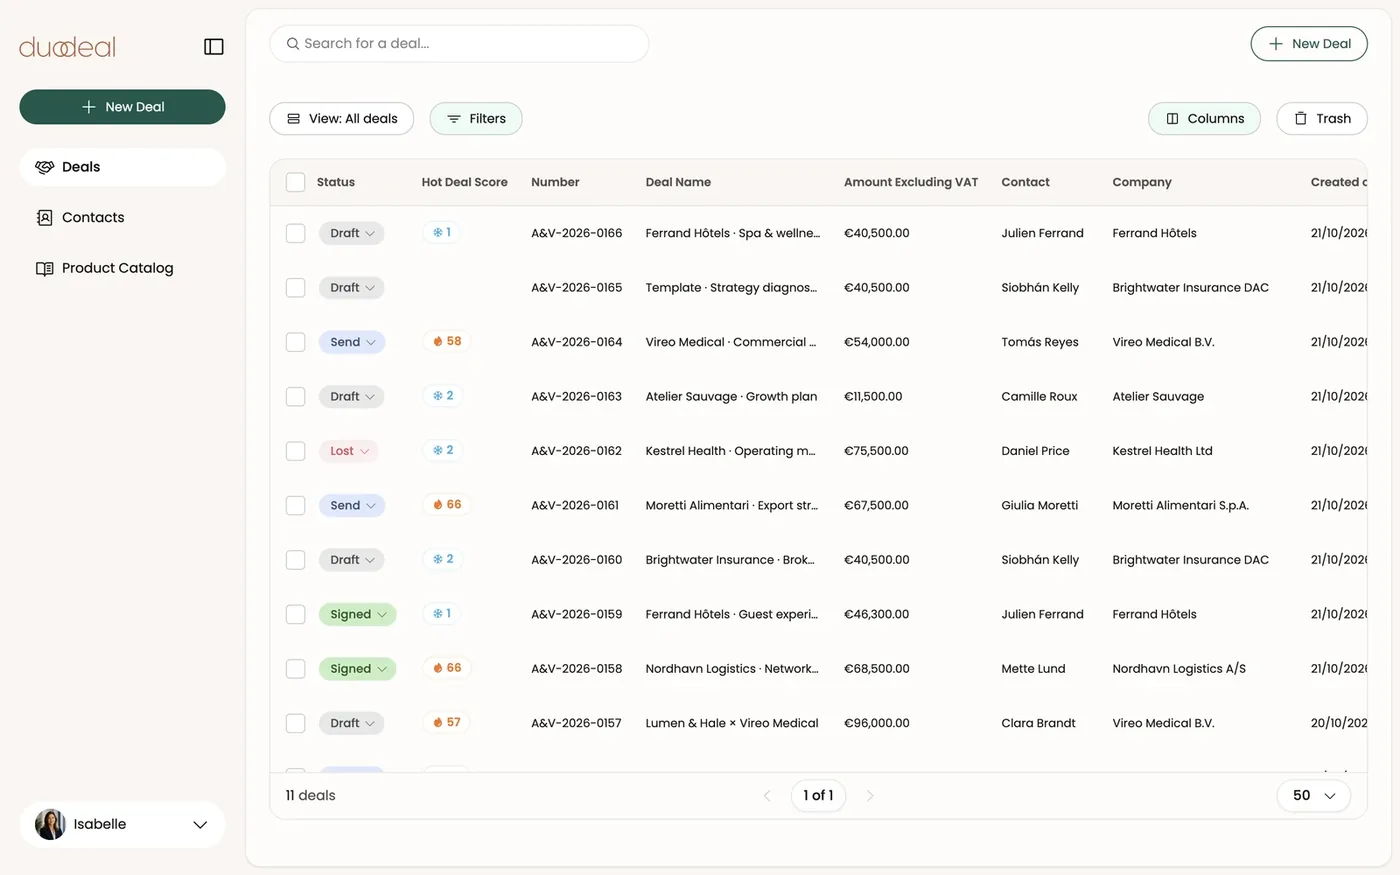Viewport: 1400px width, 875px height.
Task: Toggle the sidebar collapse icon
Action: pyautogui.click(x=213, y=47)
